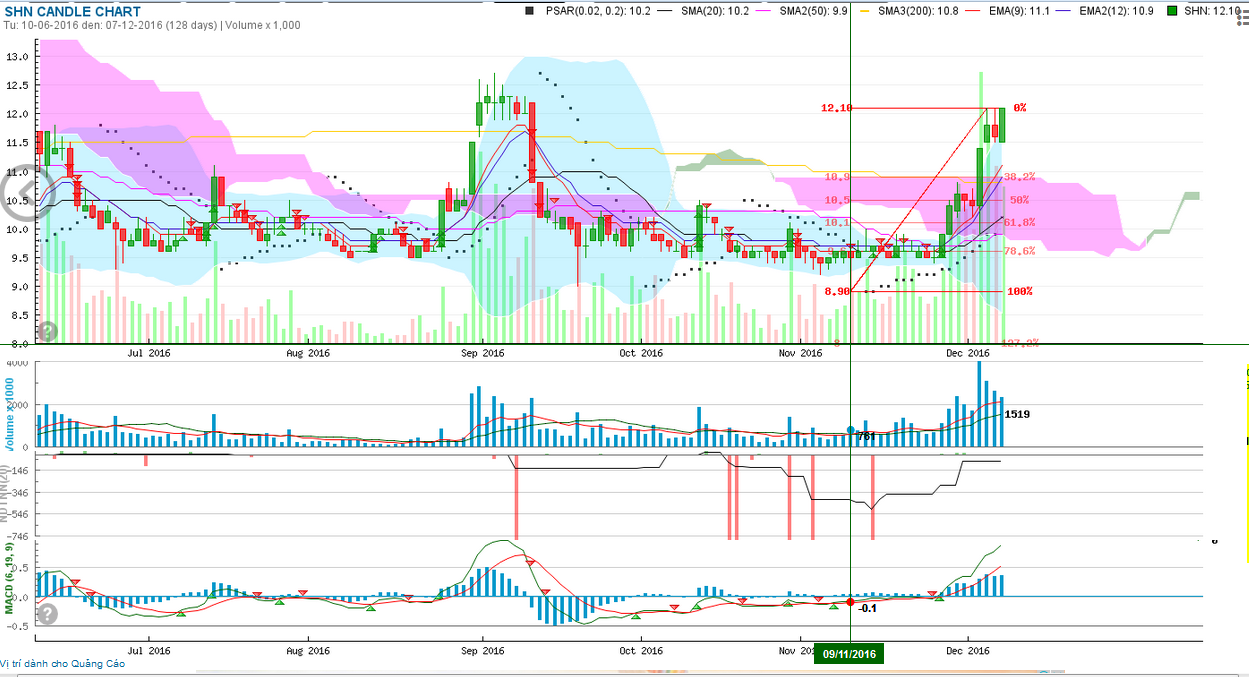Image resolution: width=1249 pixels, height=677 pixels.
Task: Click the black PSAR legend square marker
Action: (530, 11)
